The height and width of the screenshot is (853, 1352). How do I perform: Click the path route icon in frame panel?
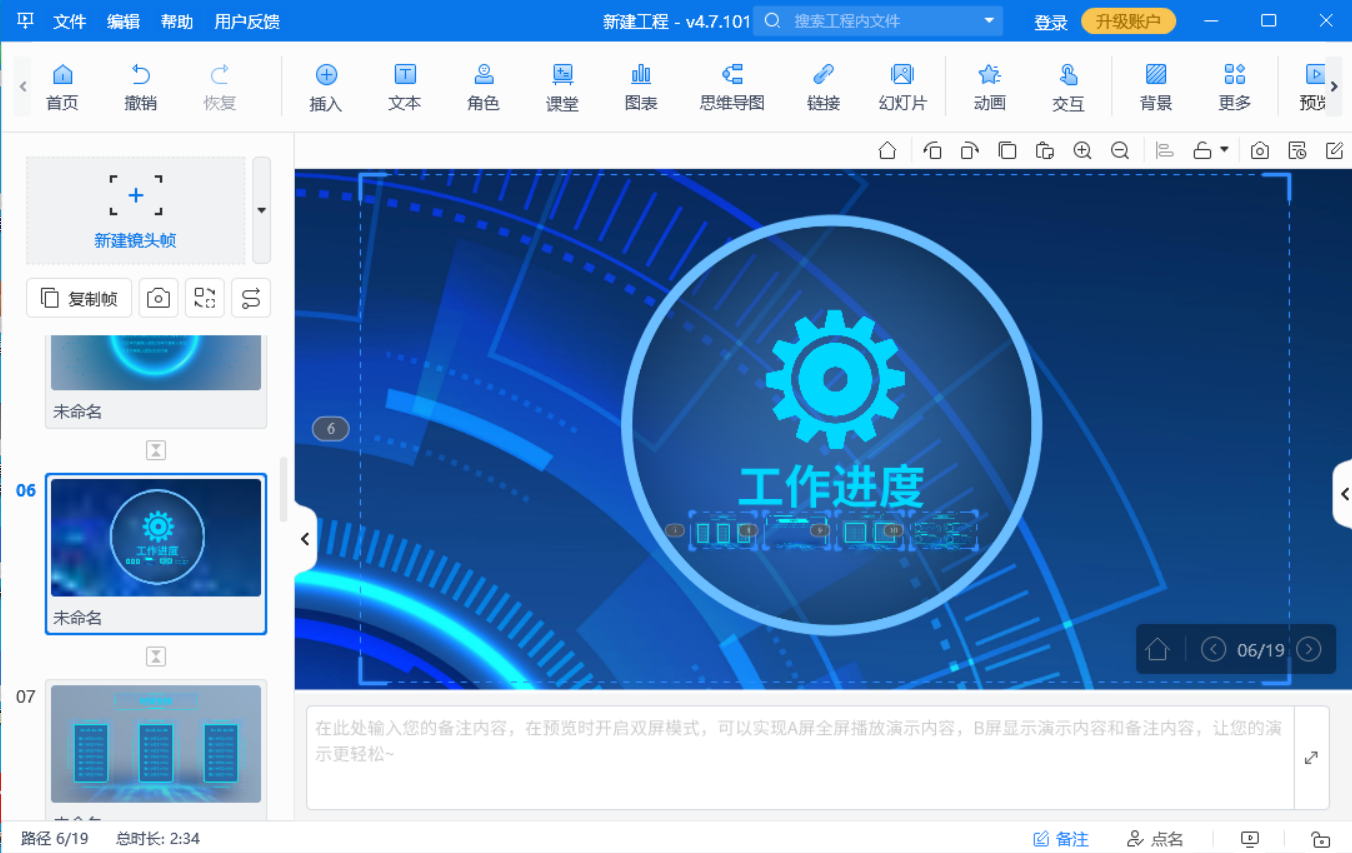point(251,298)
